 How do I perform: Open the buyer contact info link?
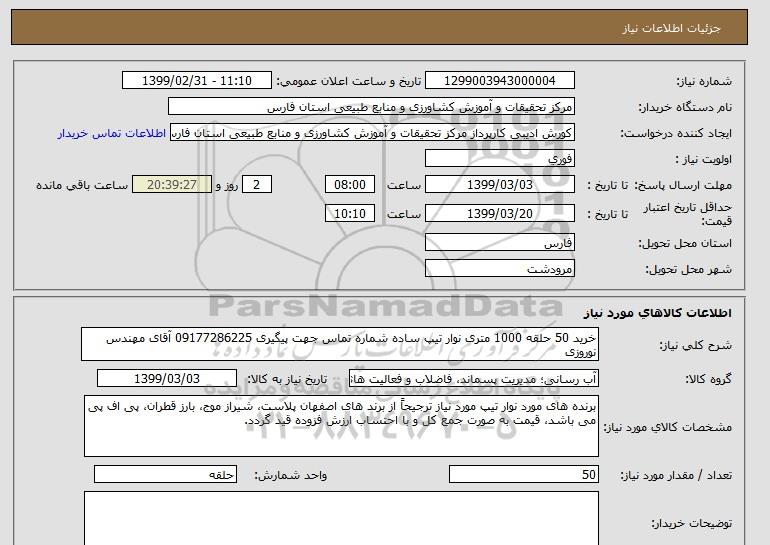click(111, 134)
